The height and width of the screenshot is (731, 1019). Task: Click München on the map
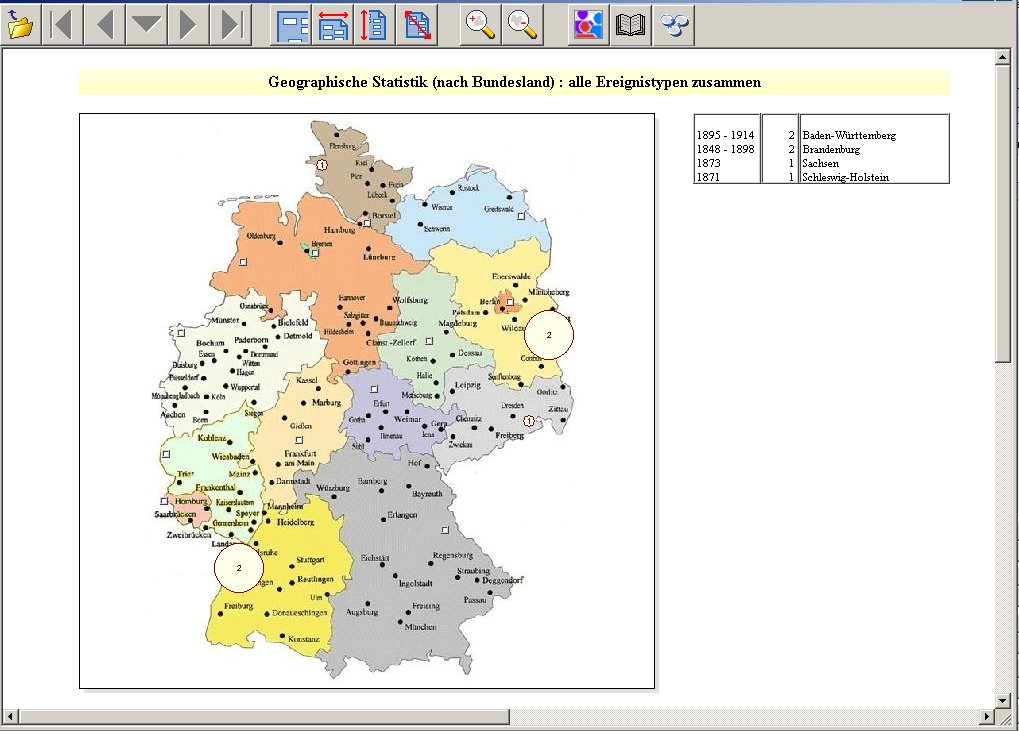[420, 627]
